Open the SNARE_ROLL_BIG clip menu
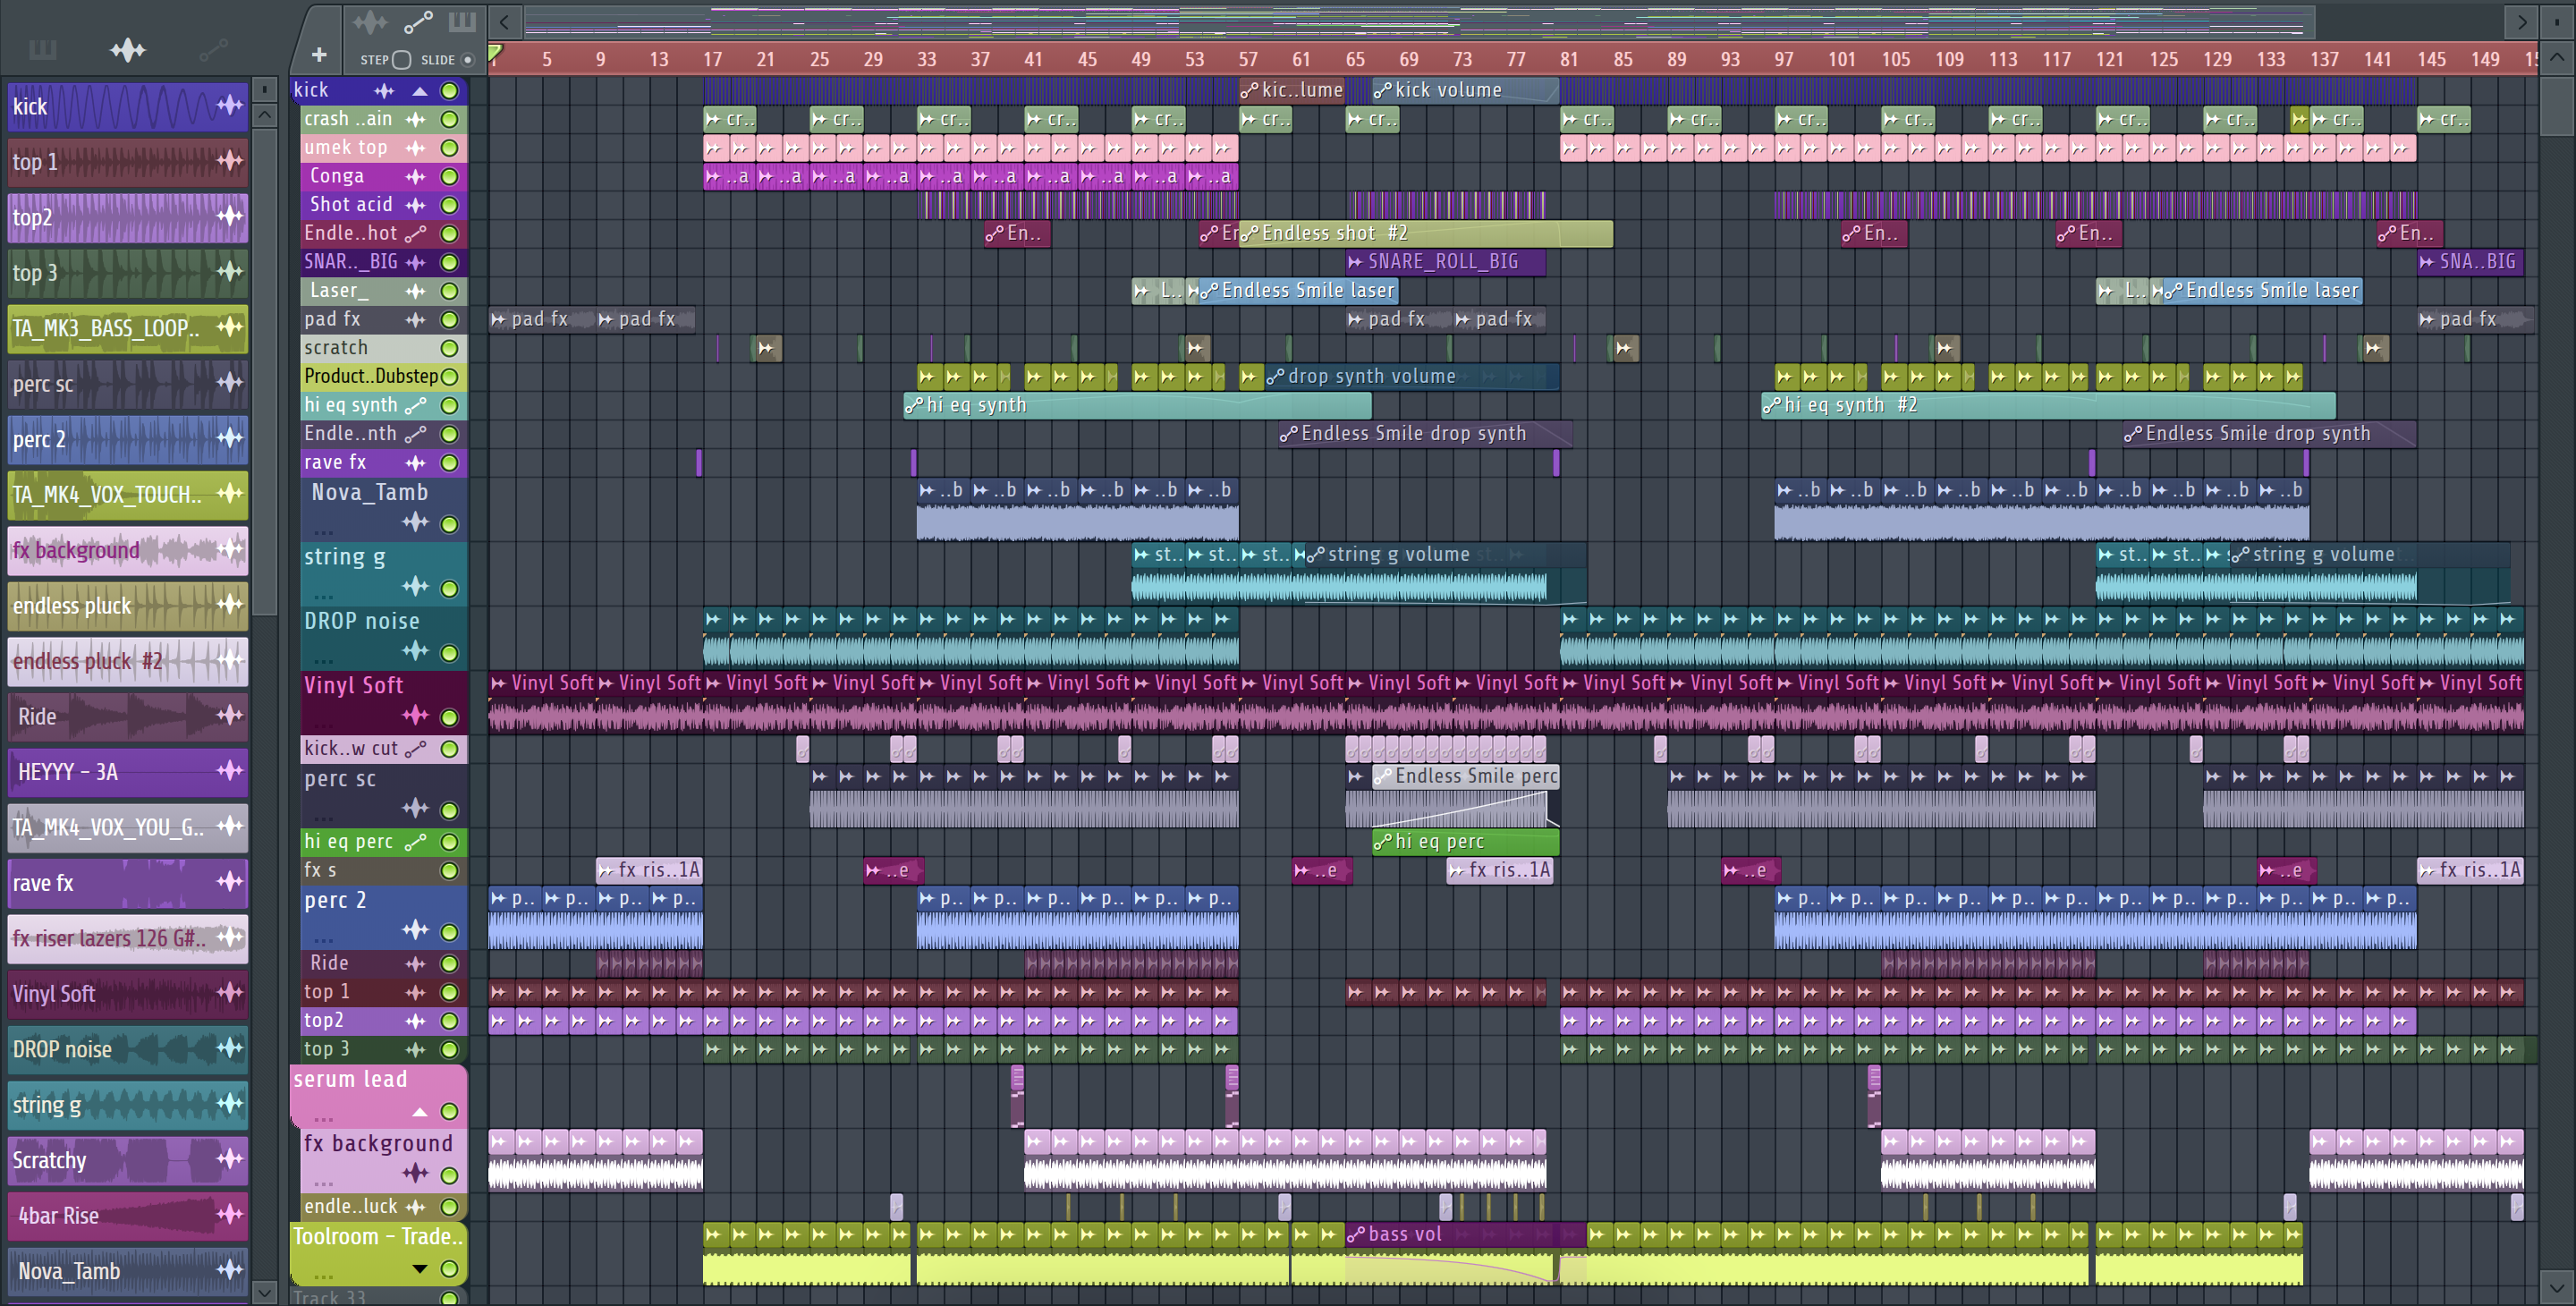The width and height of the screenshot is (2576, 1306). coord(1355,262)
